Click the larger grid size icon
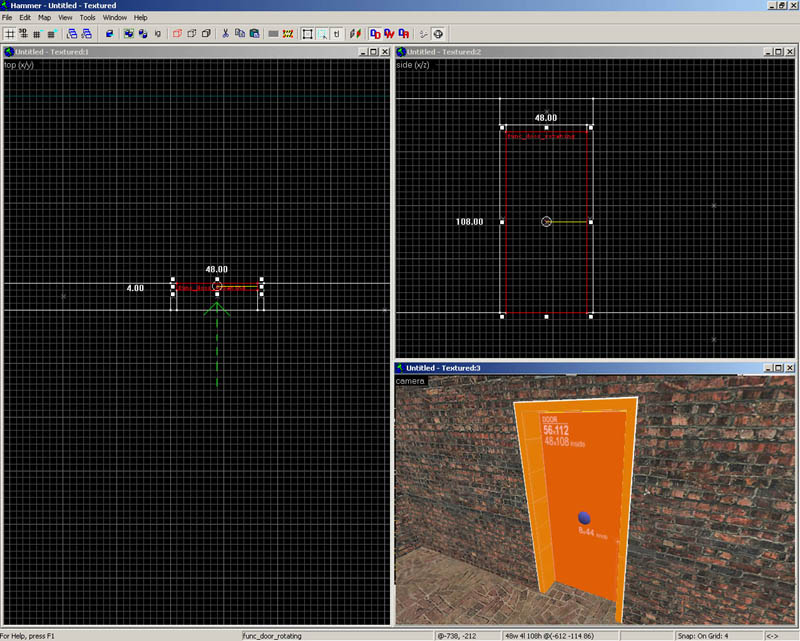This screenshot has height=641, width=800. click(51, 34)
